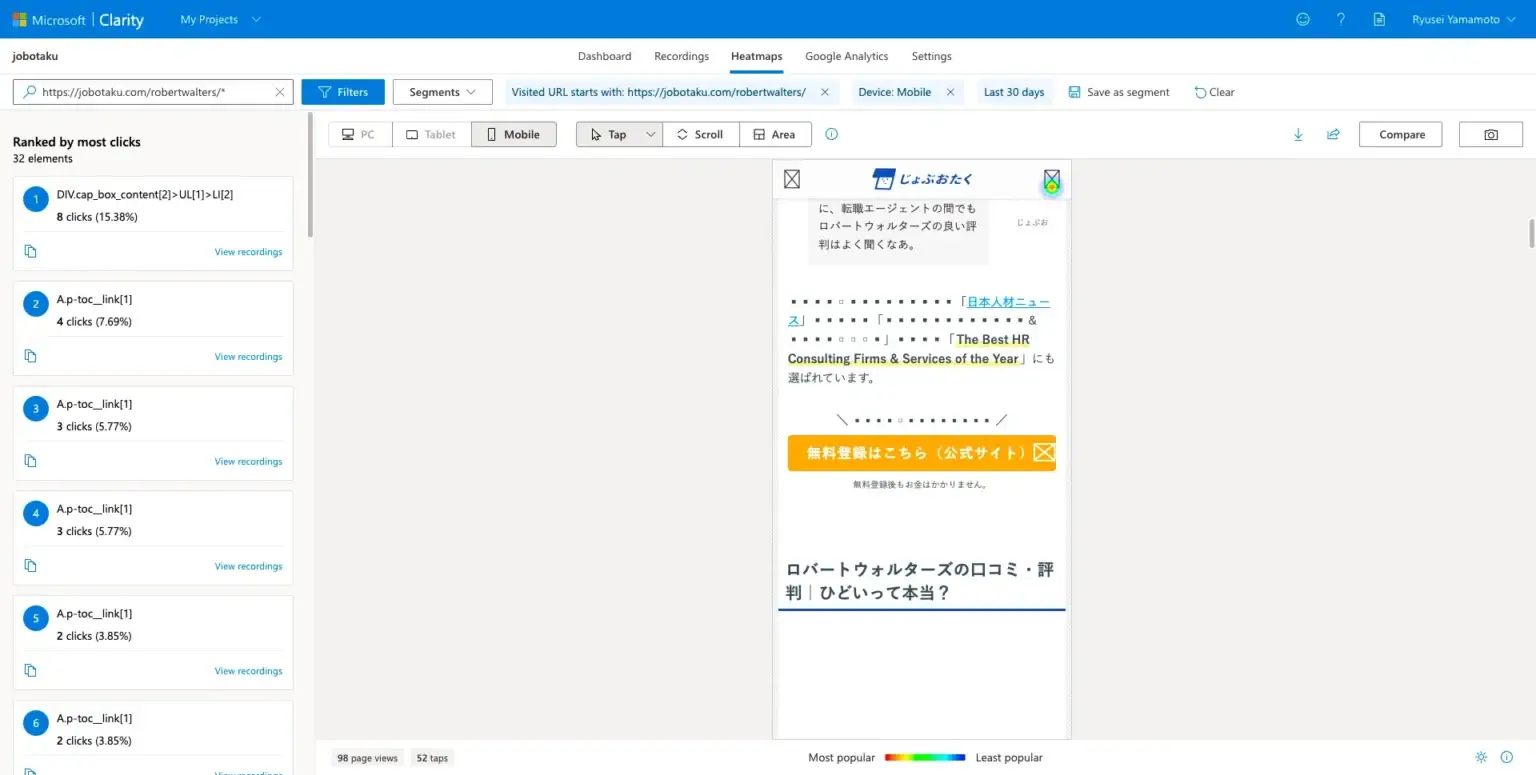Take a screenshot with the camera button
Screen dimensions: 1536x775
1490,135
